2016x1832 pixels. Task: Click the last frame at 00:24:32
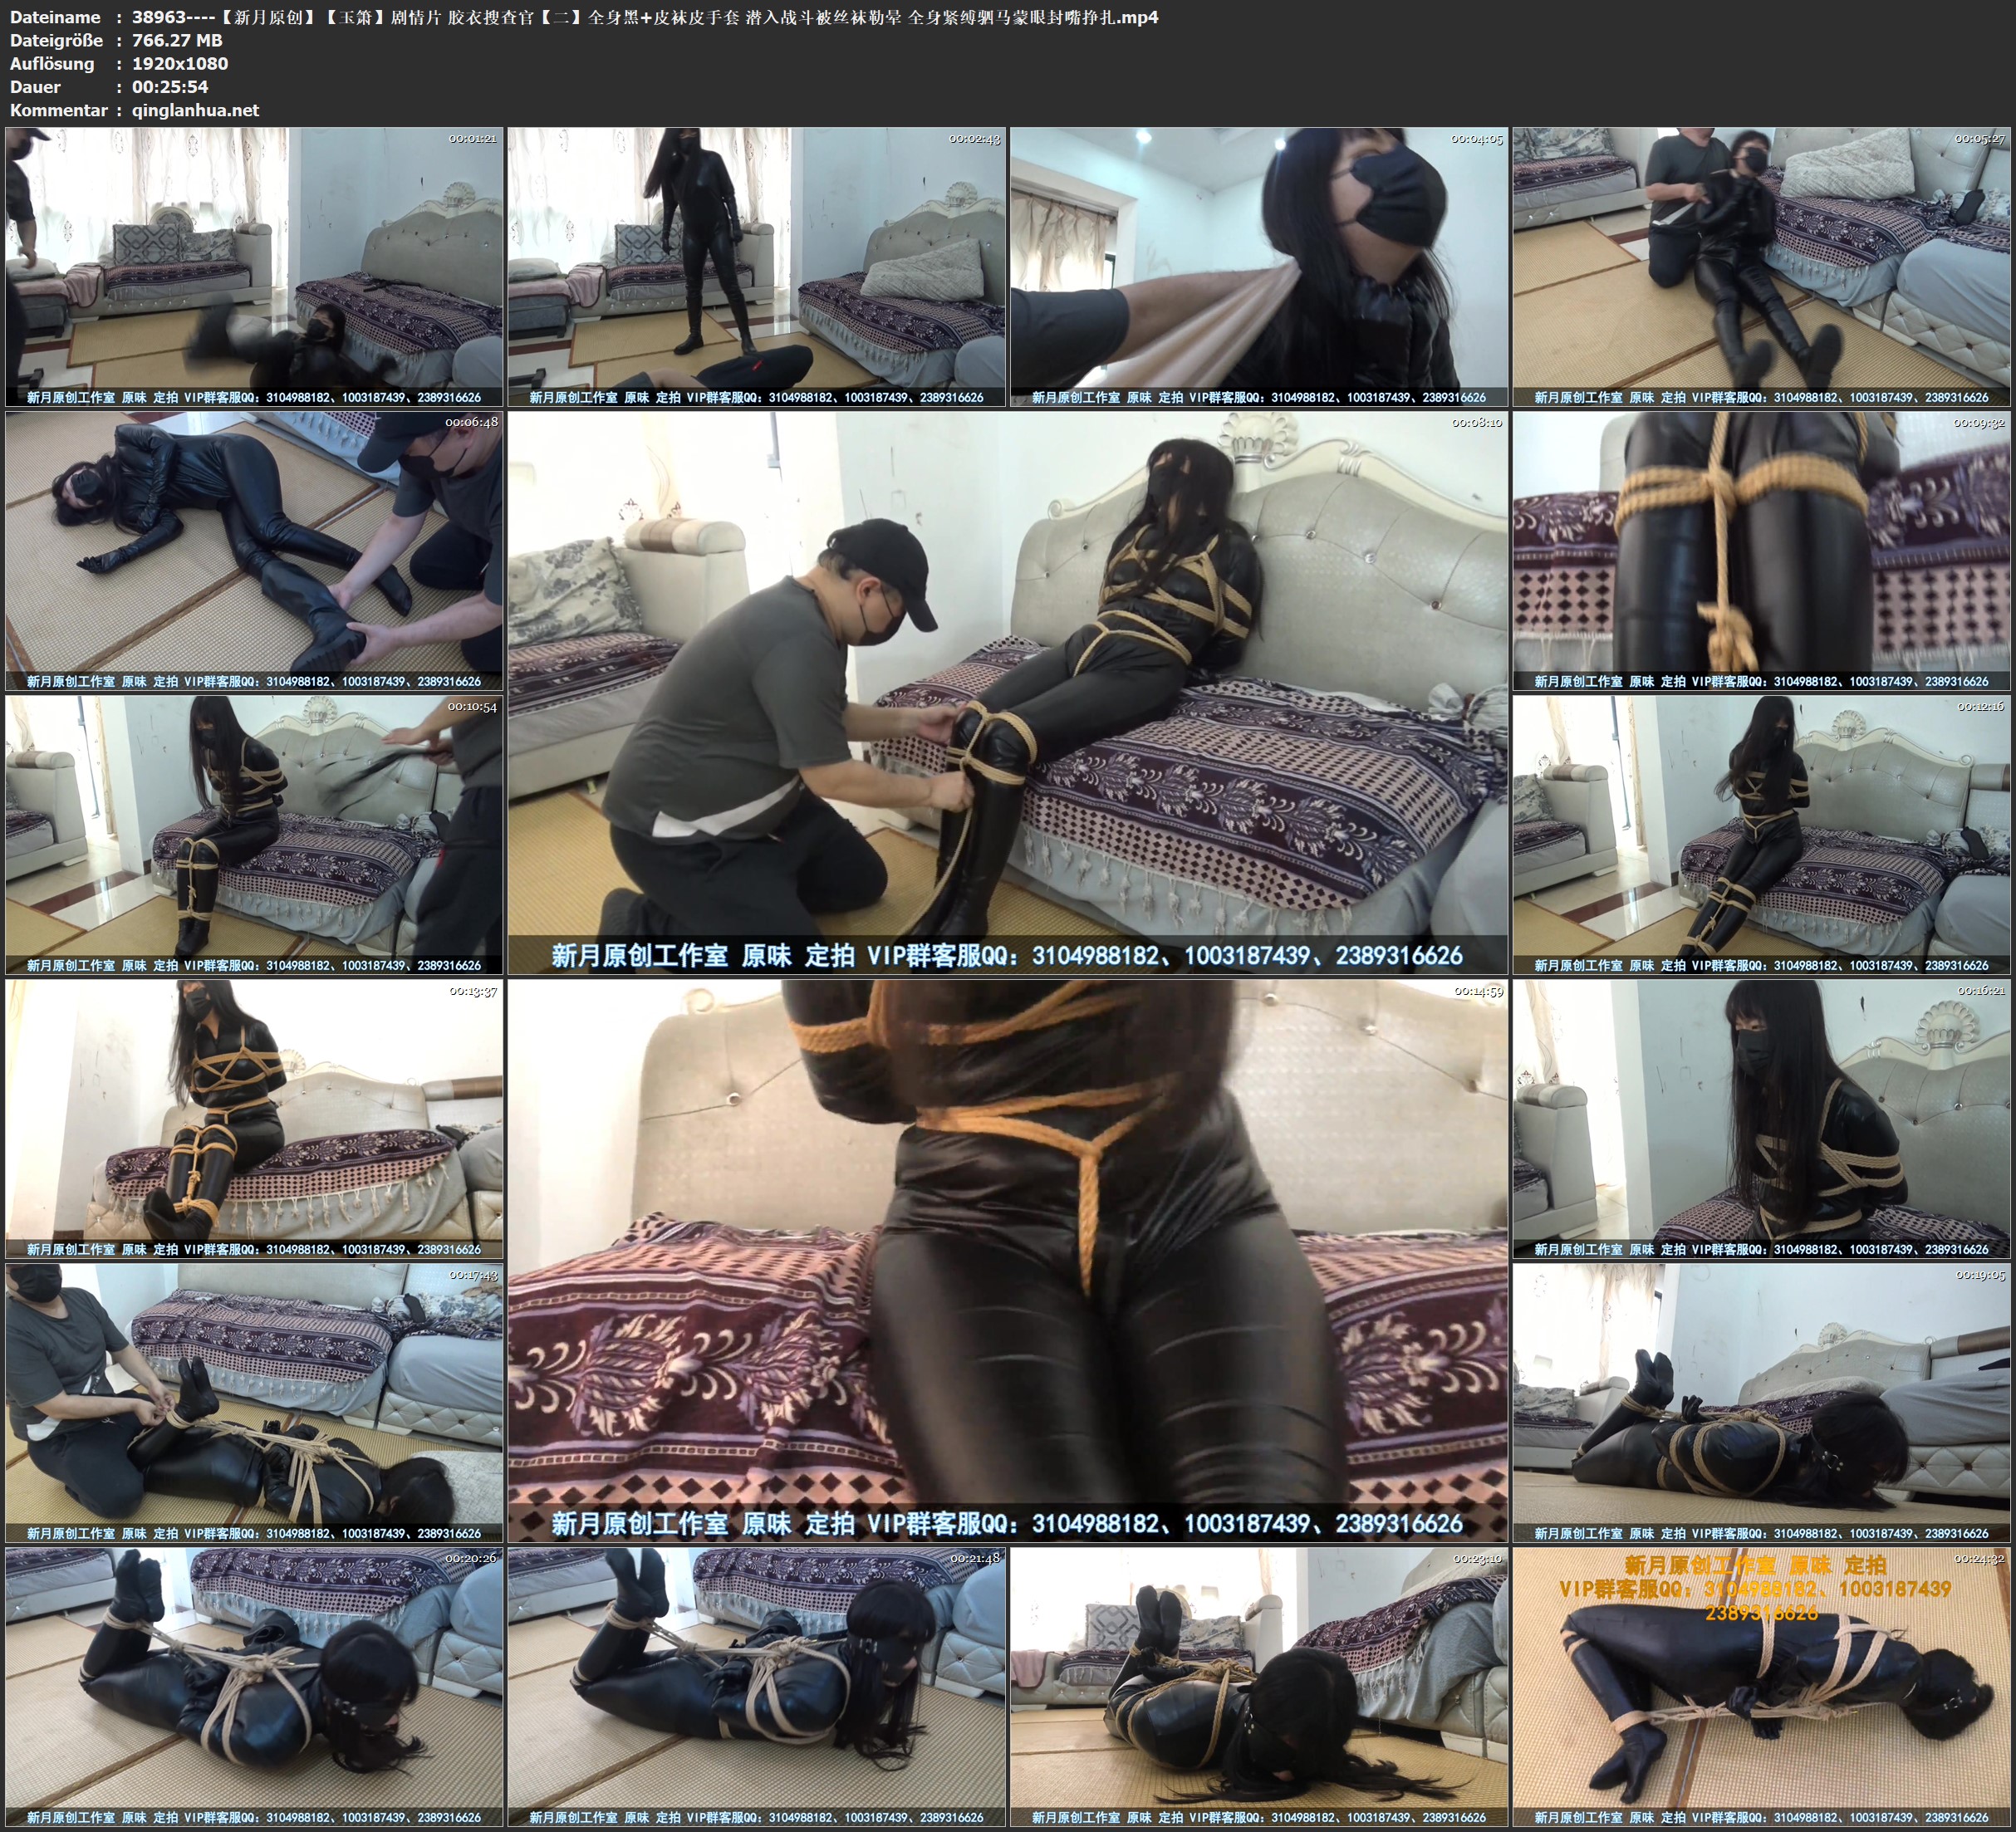click(x=1761, y=1687)
